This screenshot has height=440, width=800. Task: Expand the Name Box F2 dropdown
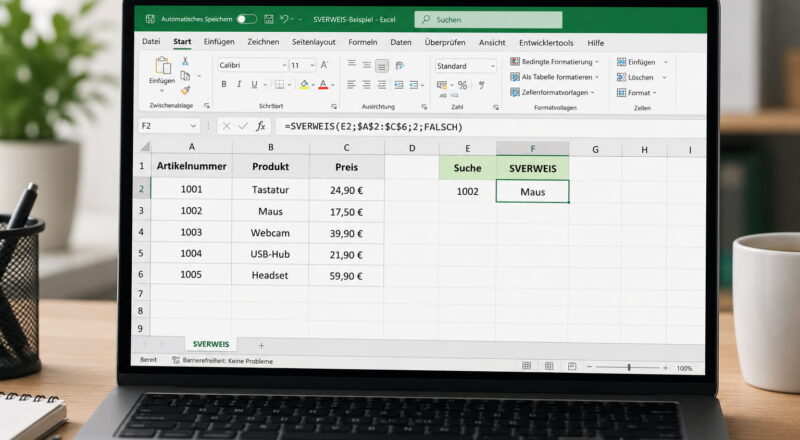pos(193,126)
